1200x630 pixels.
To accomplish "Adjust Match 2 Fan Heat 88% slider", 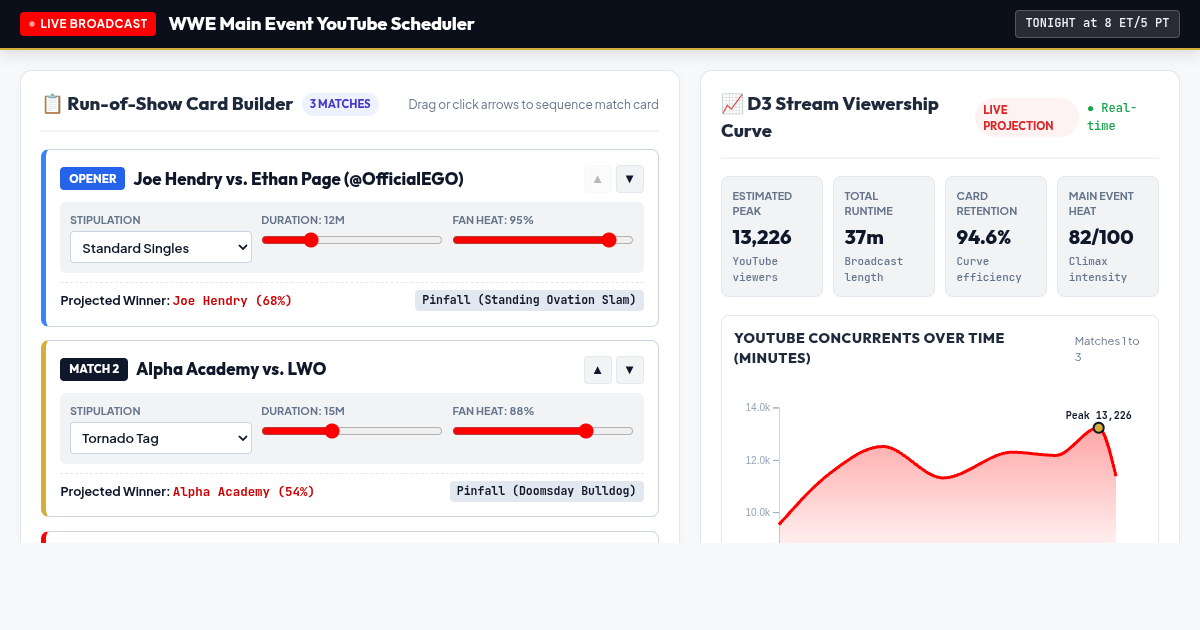I will [543, 431].
